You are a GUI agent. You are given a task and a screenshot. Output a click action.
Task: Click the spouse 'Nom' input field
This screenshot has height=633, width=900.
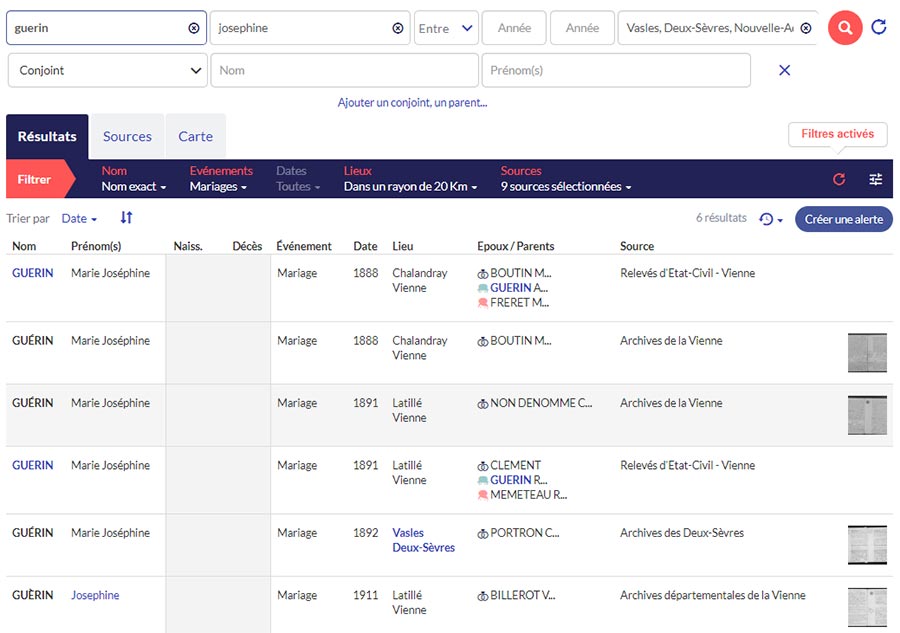point(344,71)
